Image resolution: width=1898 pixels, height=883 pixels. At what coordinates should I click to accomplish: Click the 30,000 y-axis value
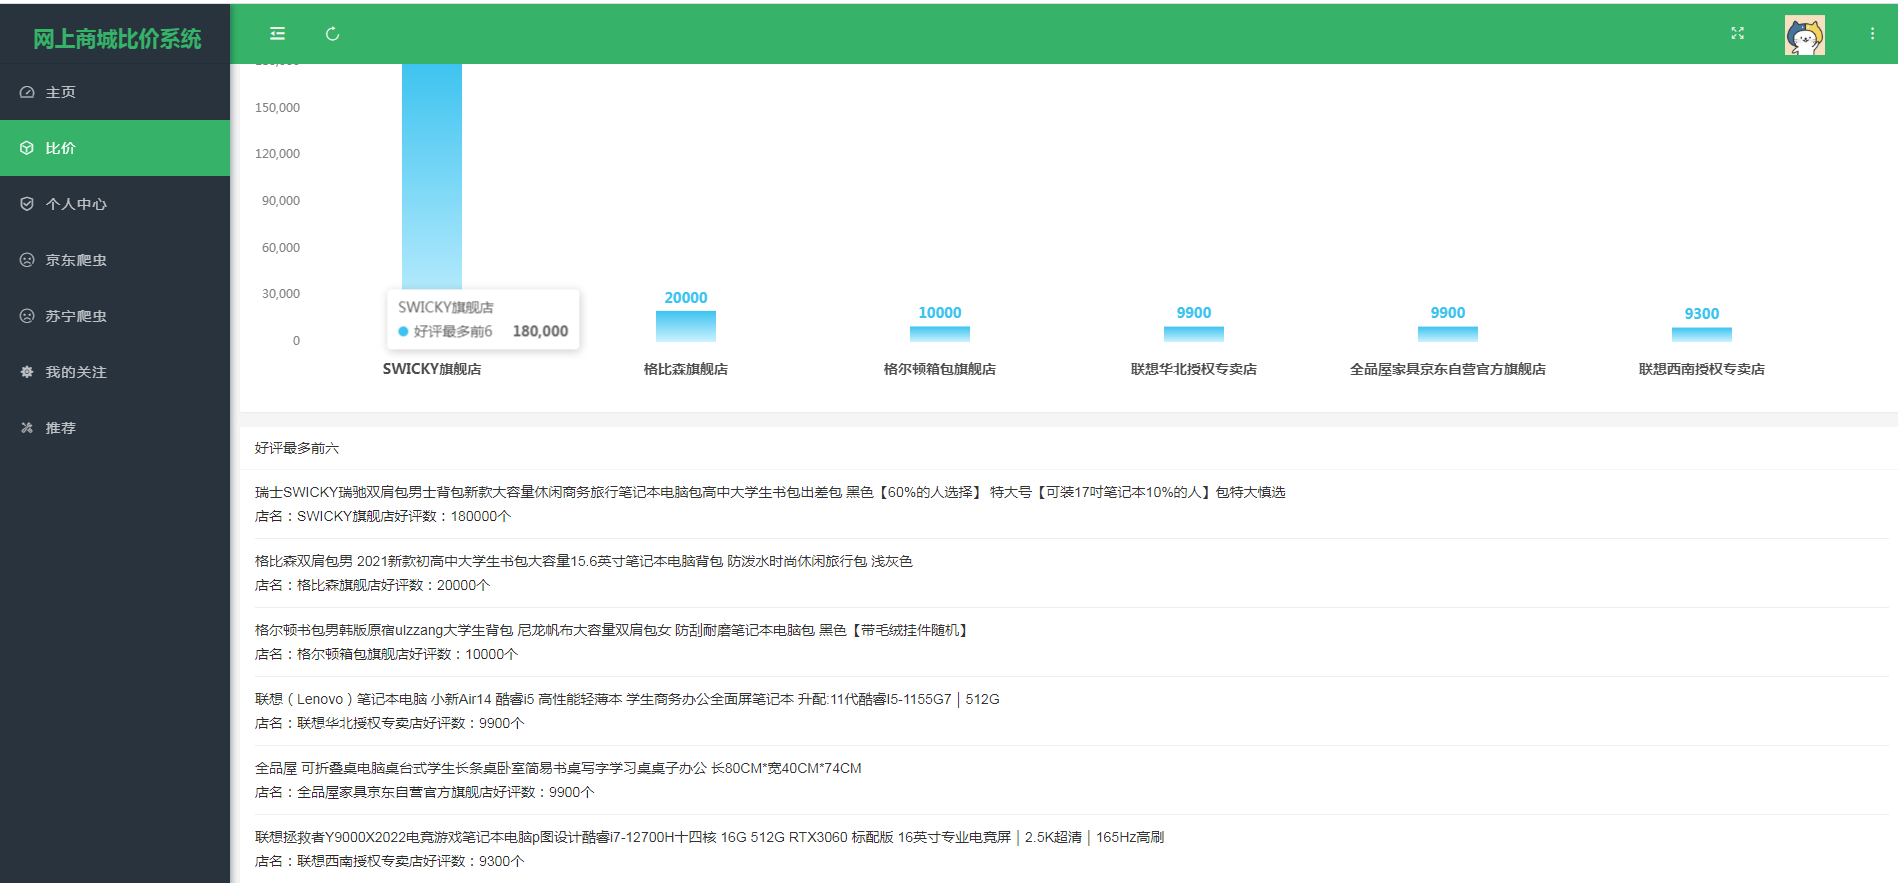coord(281,294)
